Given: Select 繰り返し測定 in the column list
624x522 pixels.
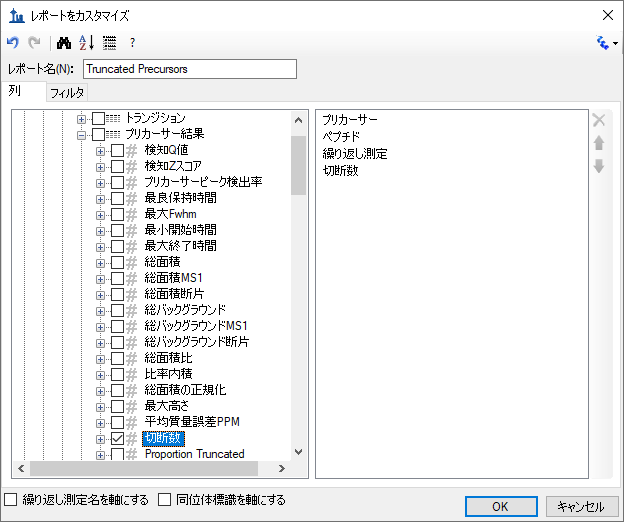Looking at the screenshot, I should 355,154.
